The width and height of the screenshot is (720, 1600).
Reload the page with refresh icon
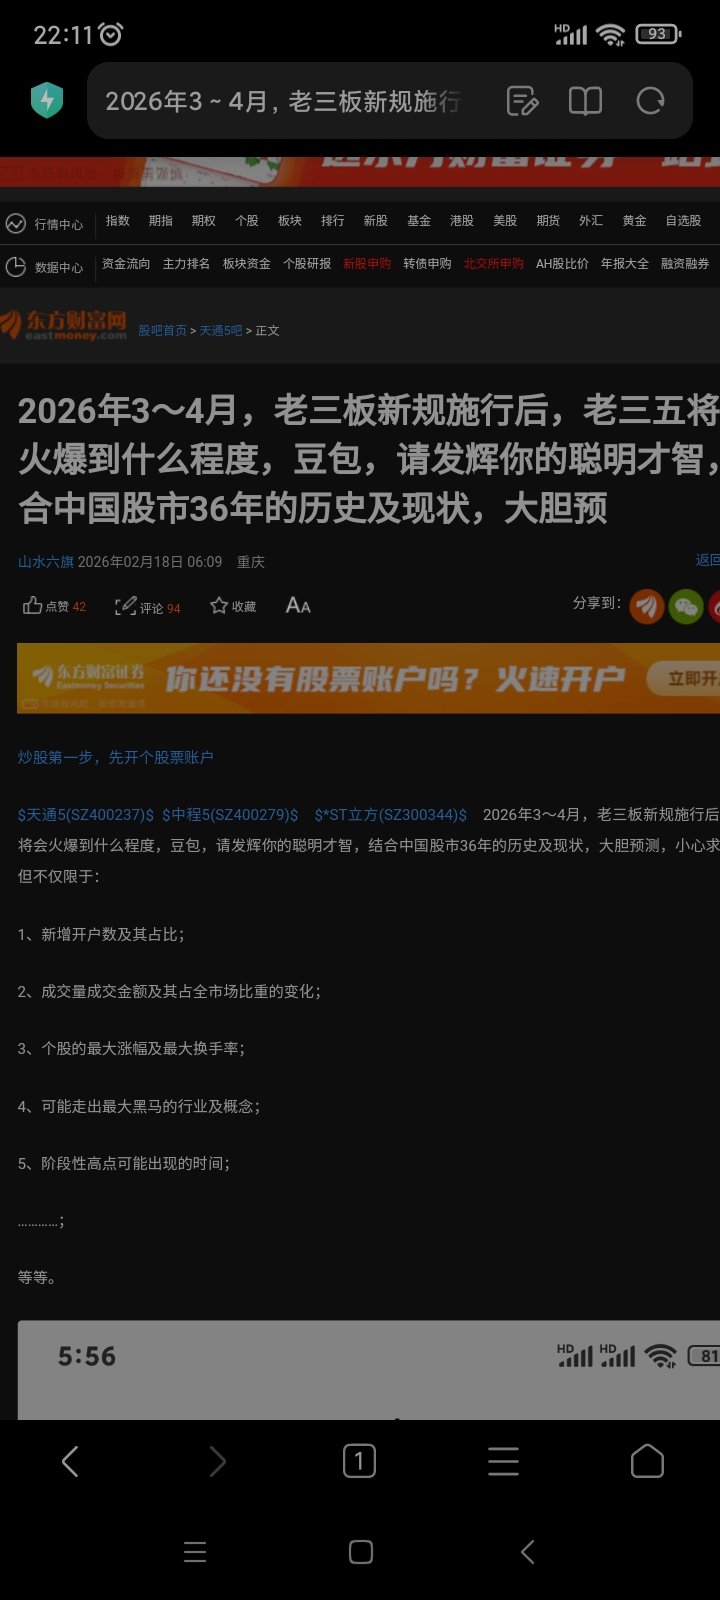(x=650, y=101)
